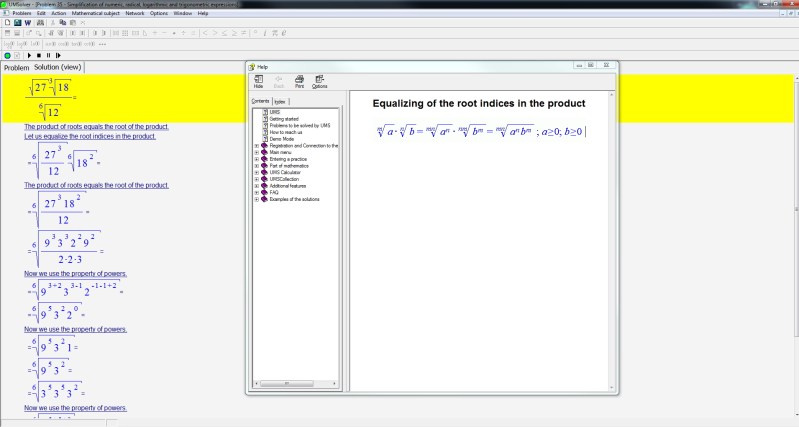799x427 pixels.
Task: Select the UMS topic at the tree top
Action: point(275,112)
